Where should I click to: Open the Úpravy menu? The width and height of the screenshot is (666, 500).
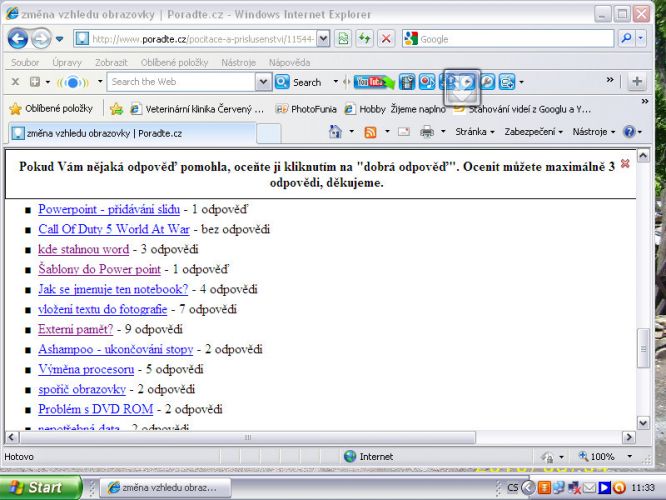[x=67, y=62]
